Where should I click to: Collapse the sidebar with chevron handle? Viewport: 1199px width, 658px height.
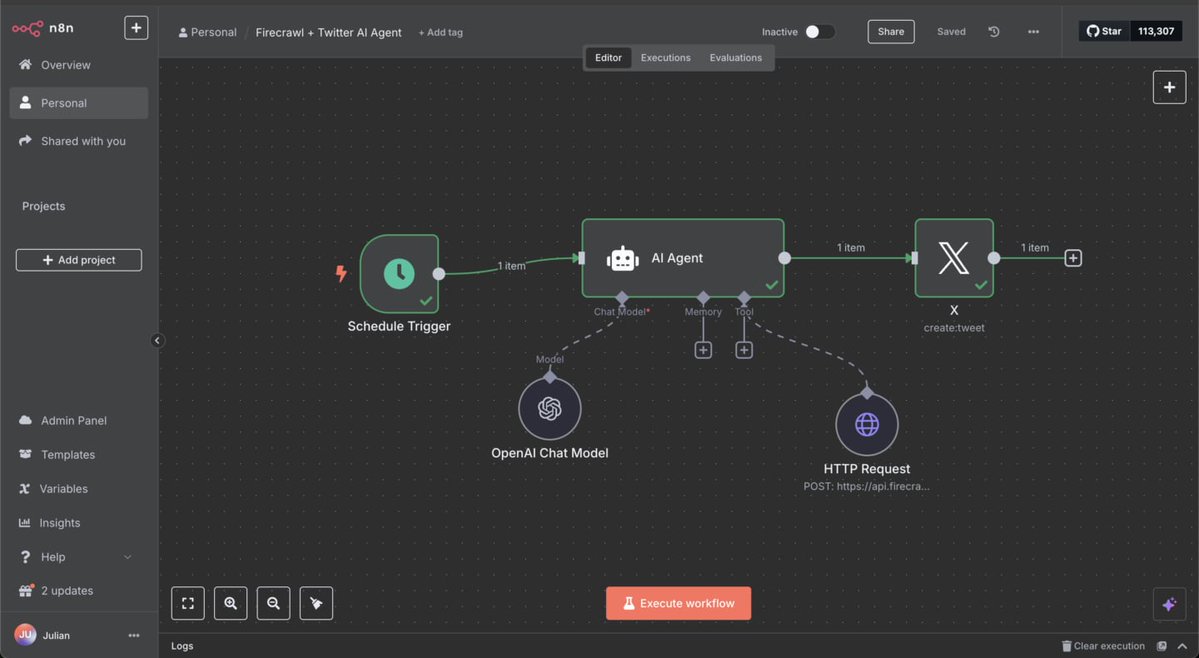(x=157, y=341)
